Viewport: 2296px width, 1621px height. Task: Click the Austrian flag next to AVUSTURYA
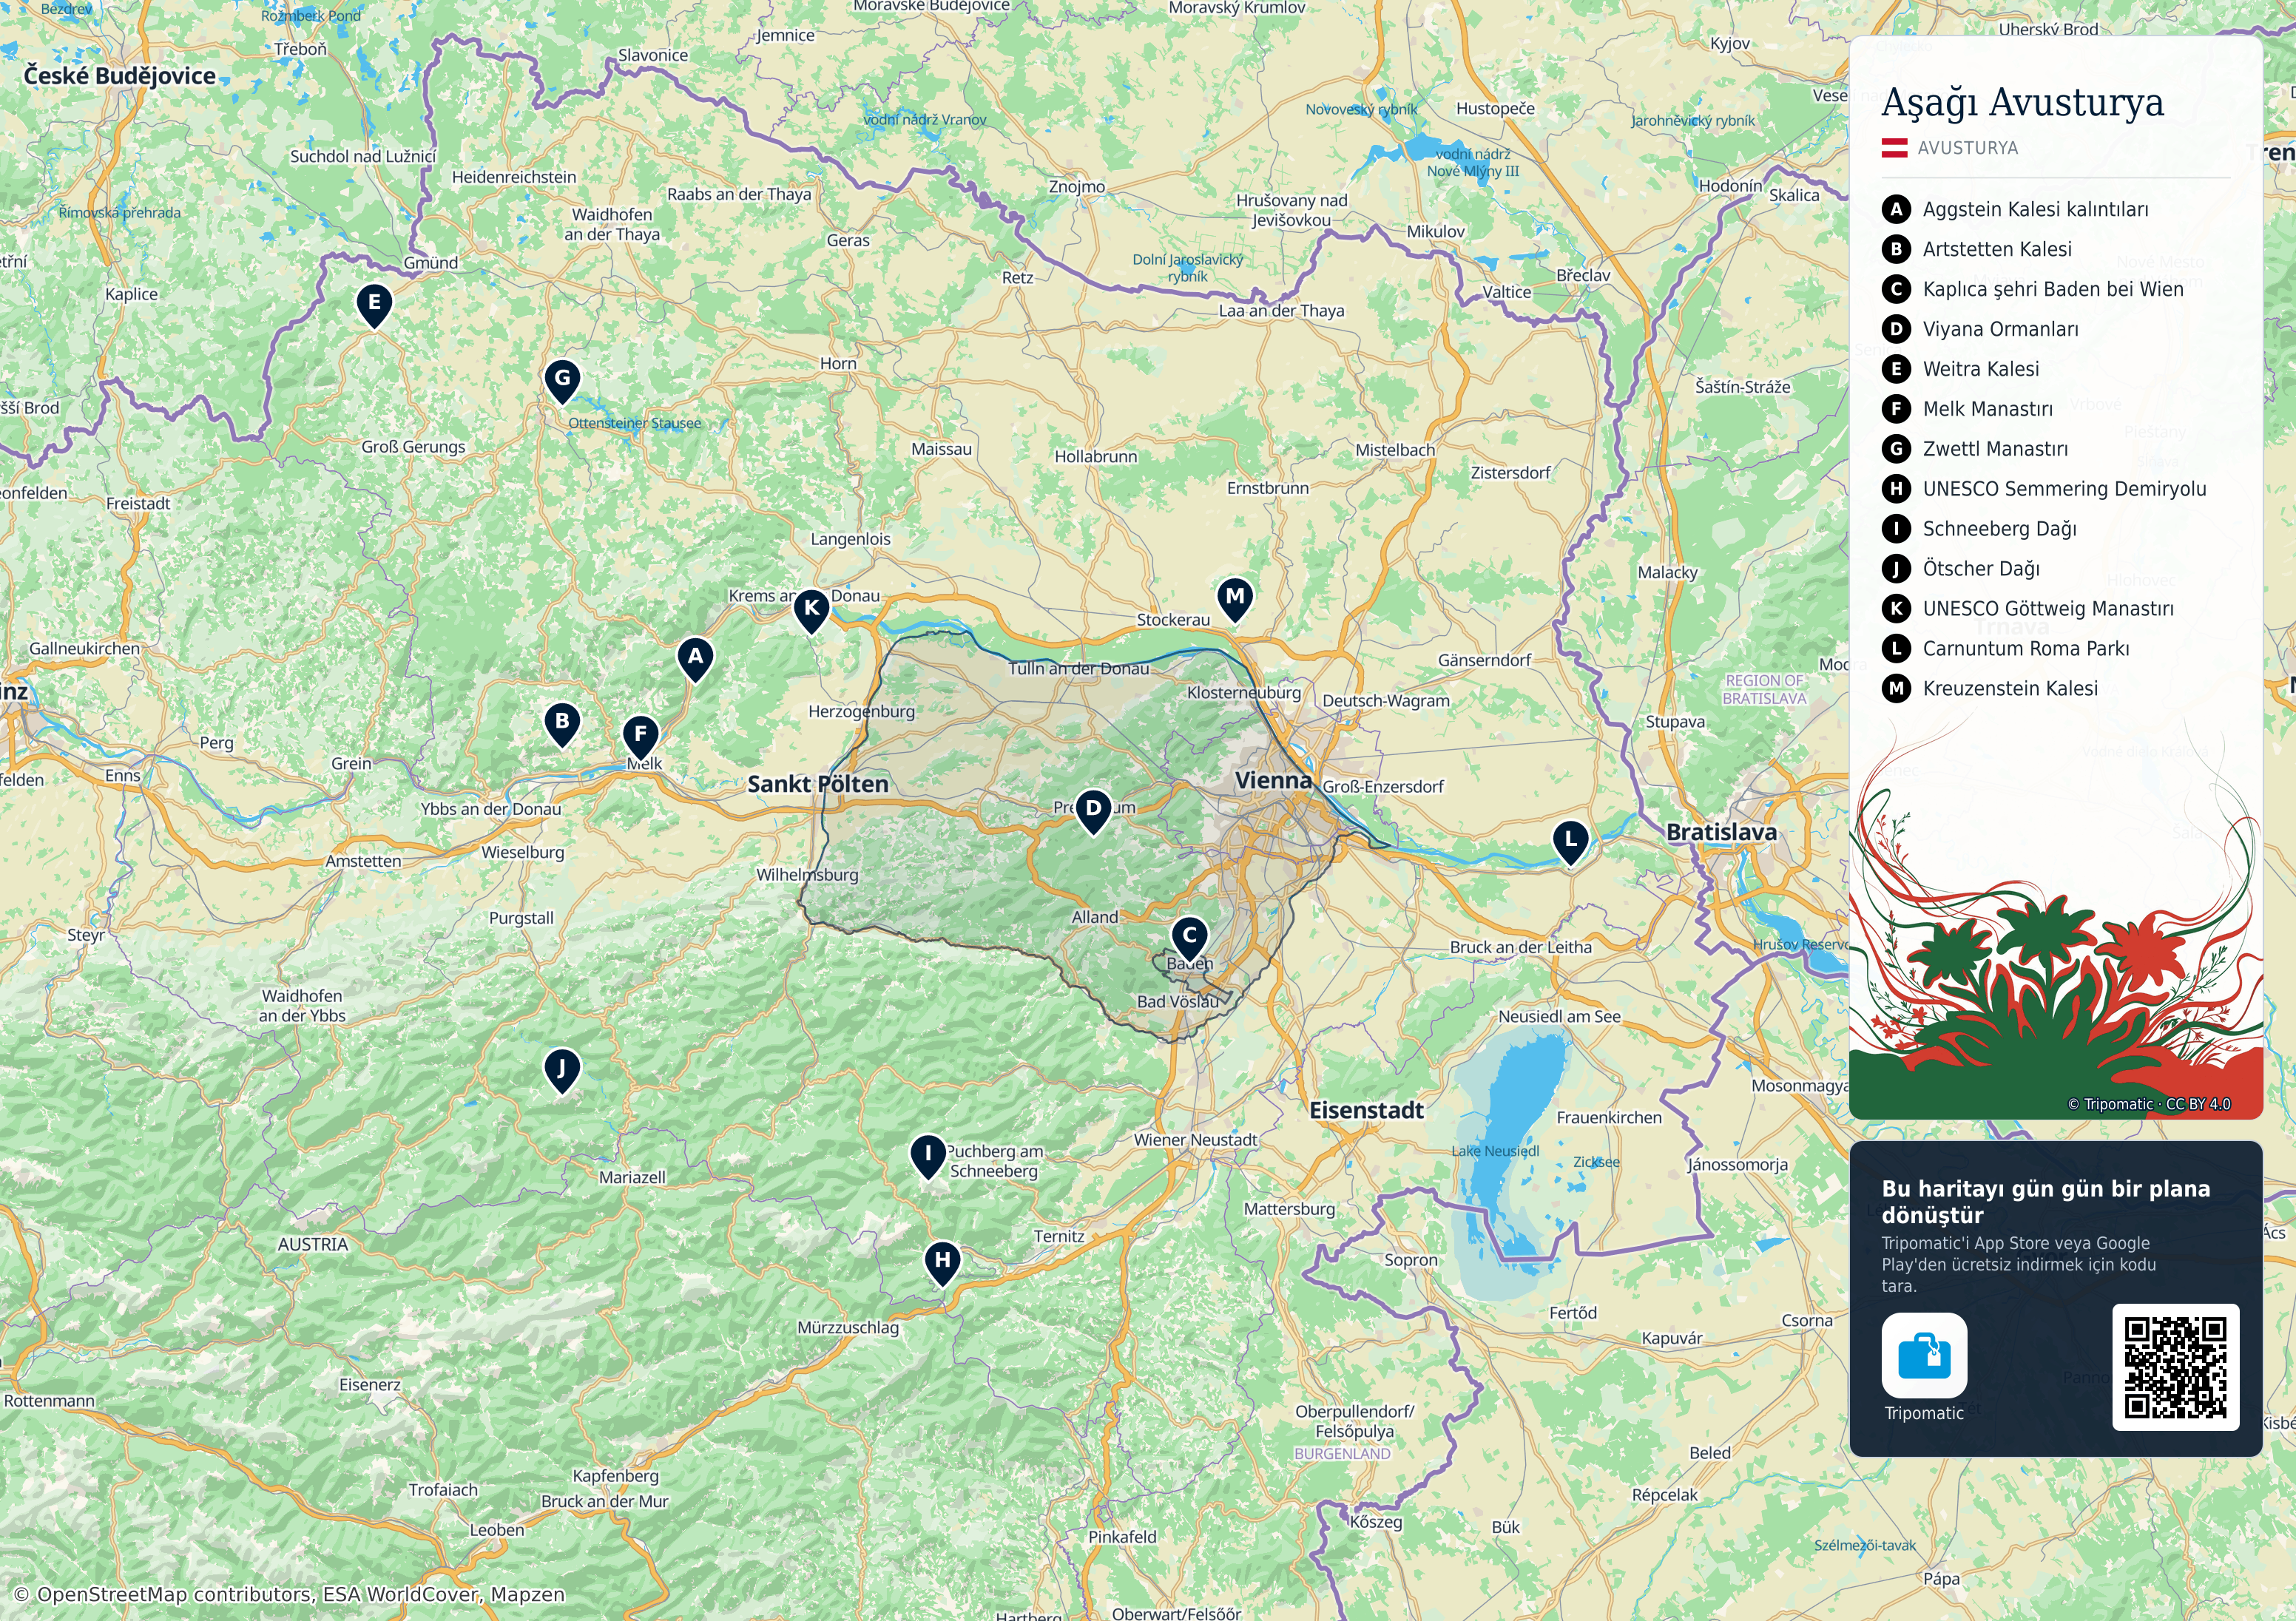click(1895, 148)
